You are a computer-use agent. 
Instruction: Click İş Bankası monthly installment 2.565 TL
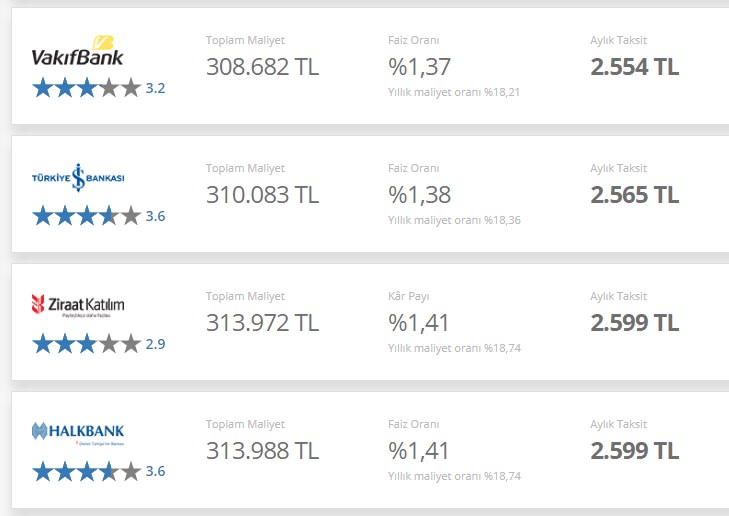tap(635, 194)
